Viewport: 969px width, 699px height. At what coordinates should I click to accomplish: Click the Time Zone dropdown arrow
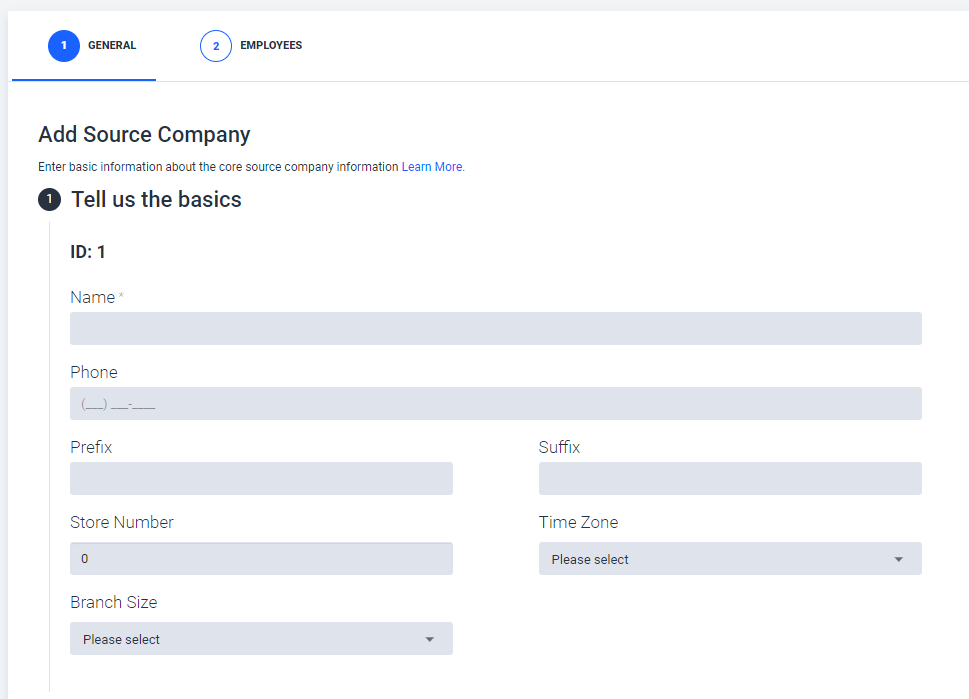[899, 559]
